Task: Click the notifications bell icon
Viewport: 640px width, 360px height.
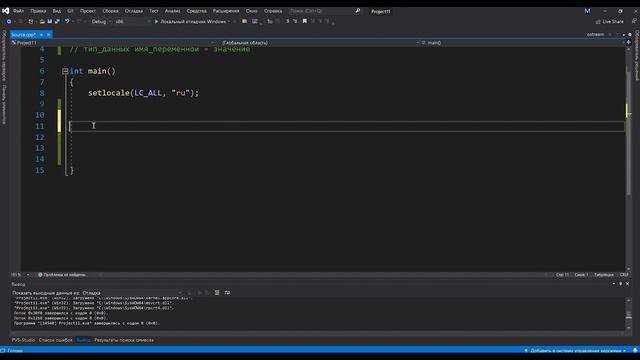Action: pyautogui.click(x=635, y=351)
